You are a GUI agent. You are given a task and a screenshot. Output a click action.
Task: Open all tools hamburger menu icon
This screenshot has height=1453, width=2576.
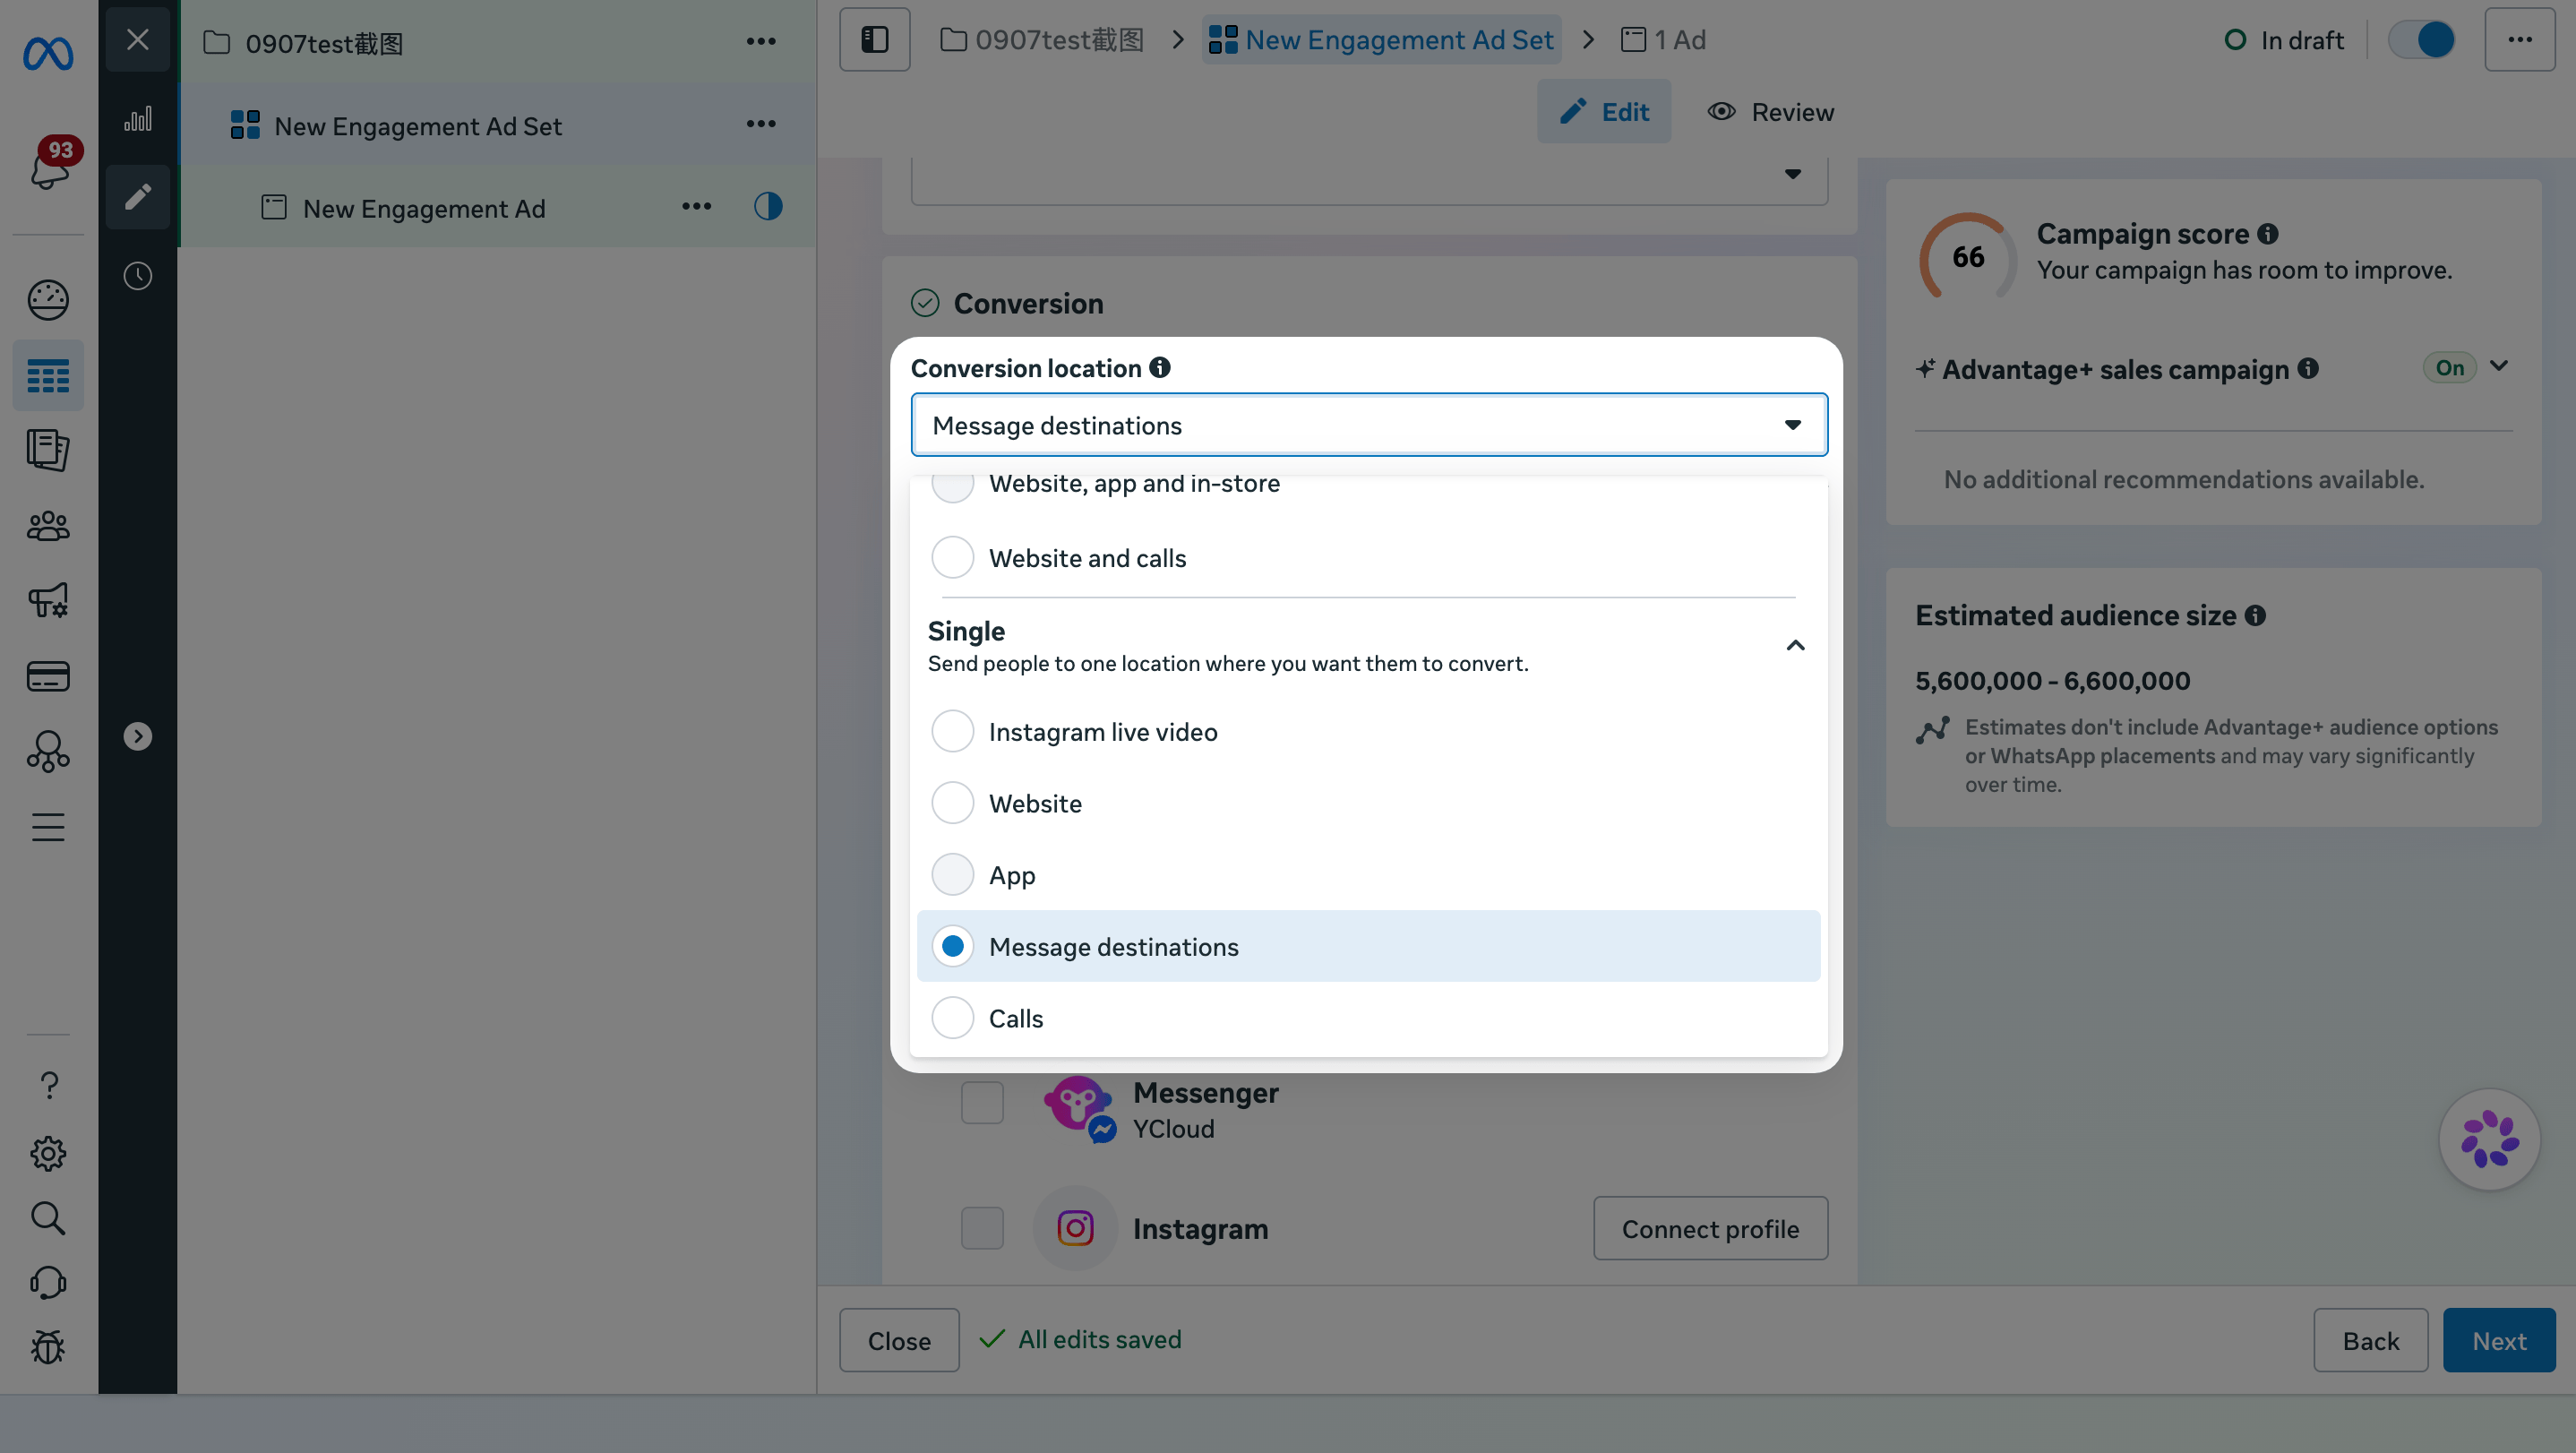48,827
